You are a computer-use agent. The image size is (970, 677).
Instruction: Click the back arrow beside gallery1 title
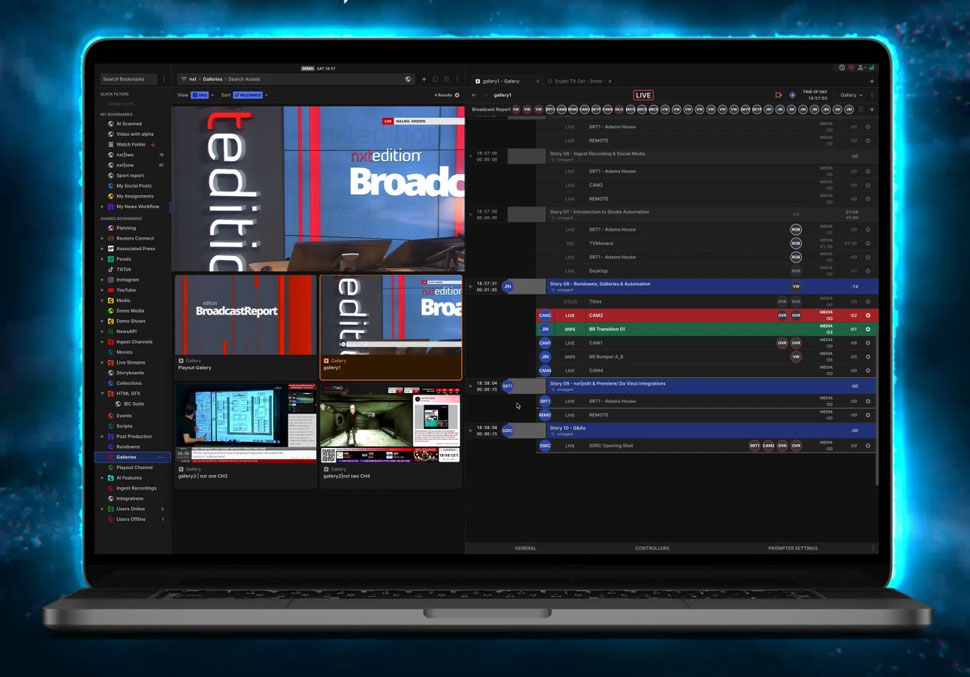tap(474, 95)
